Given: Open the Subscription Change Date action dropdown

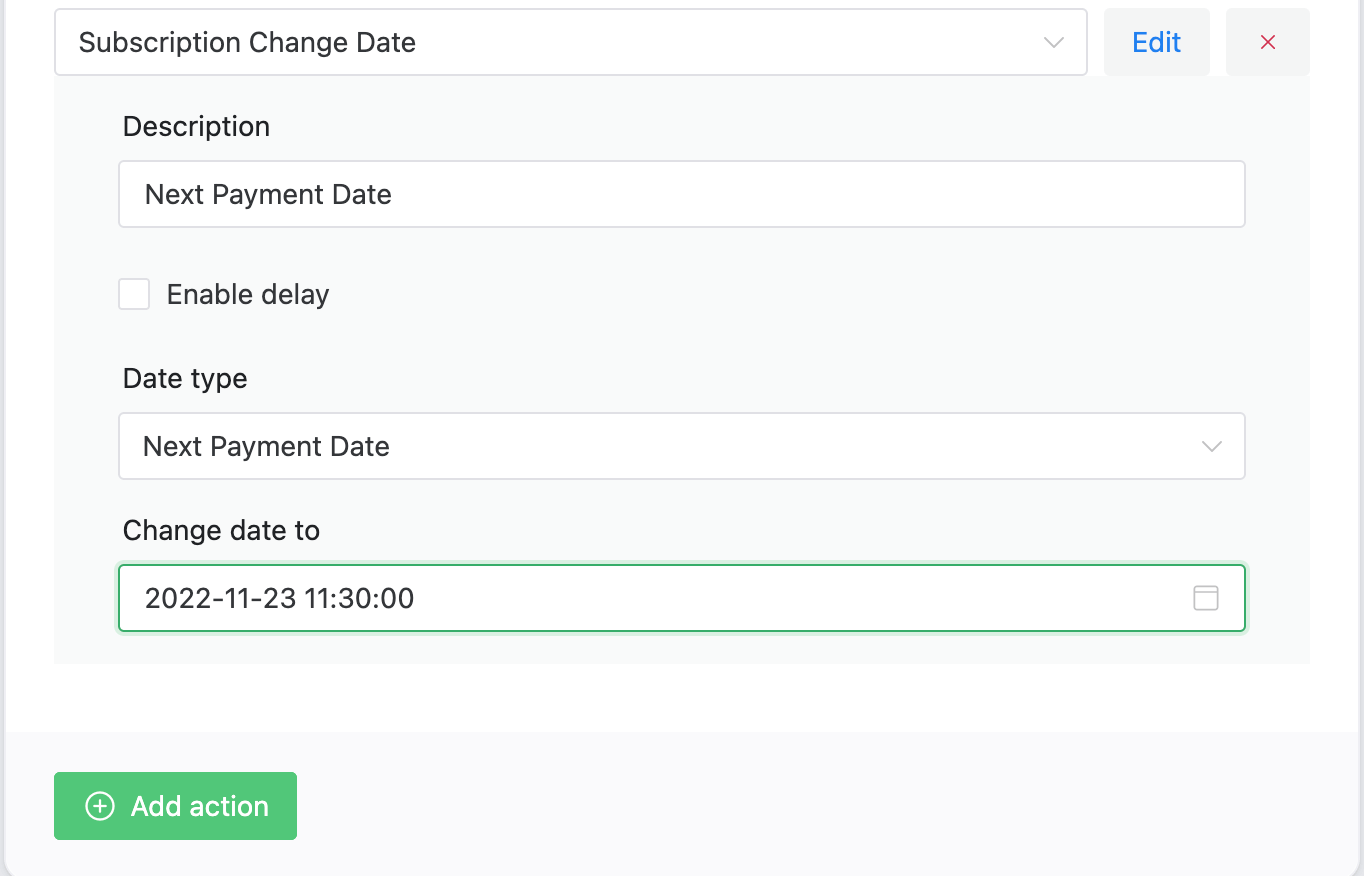Looking at the screenshot, I should click(571, 42).
